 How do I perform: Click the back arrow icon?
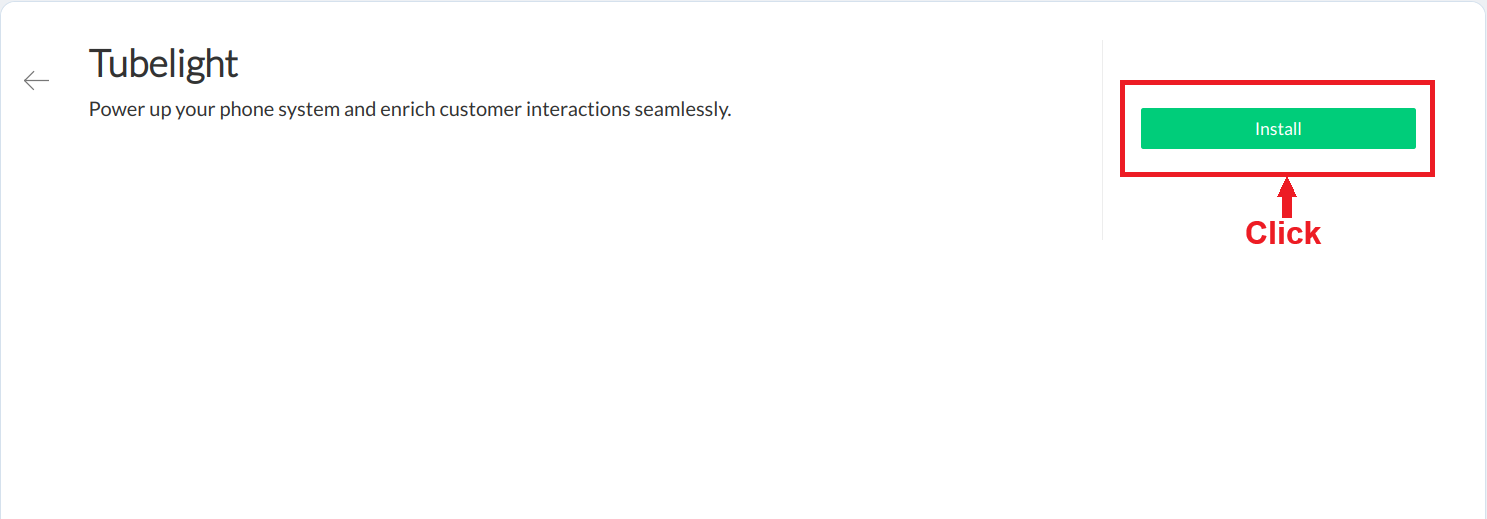click(x=37, y=81)
